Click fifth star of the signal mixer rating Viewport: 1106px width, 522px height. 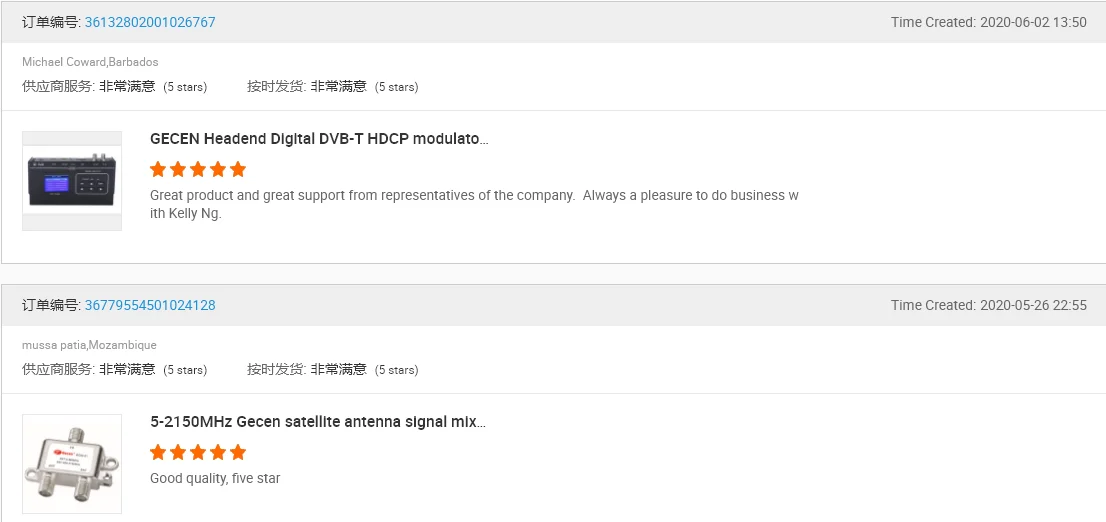[238, 452]
